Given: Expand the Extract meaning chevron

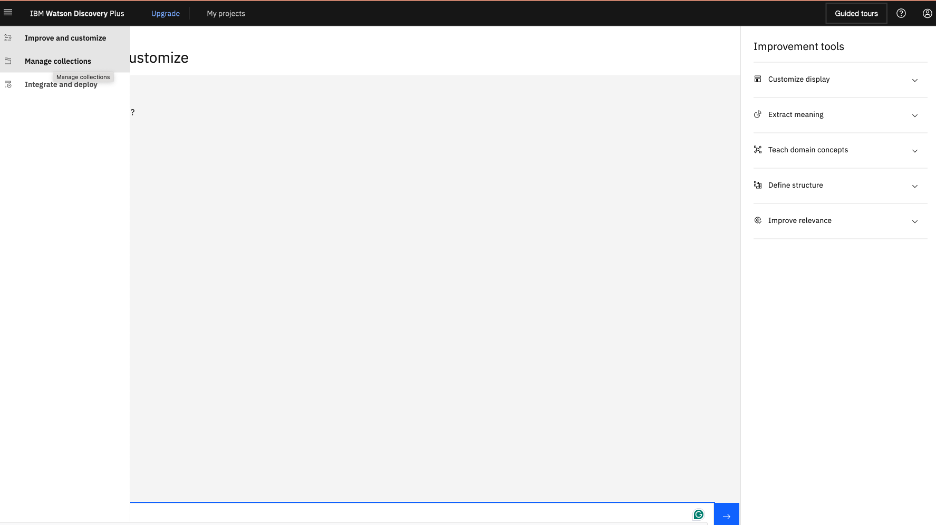Looking at the screenshot, I should [914, 115].
